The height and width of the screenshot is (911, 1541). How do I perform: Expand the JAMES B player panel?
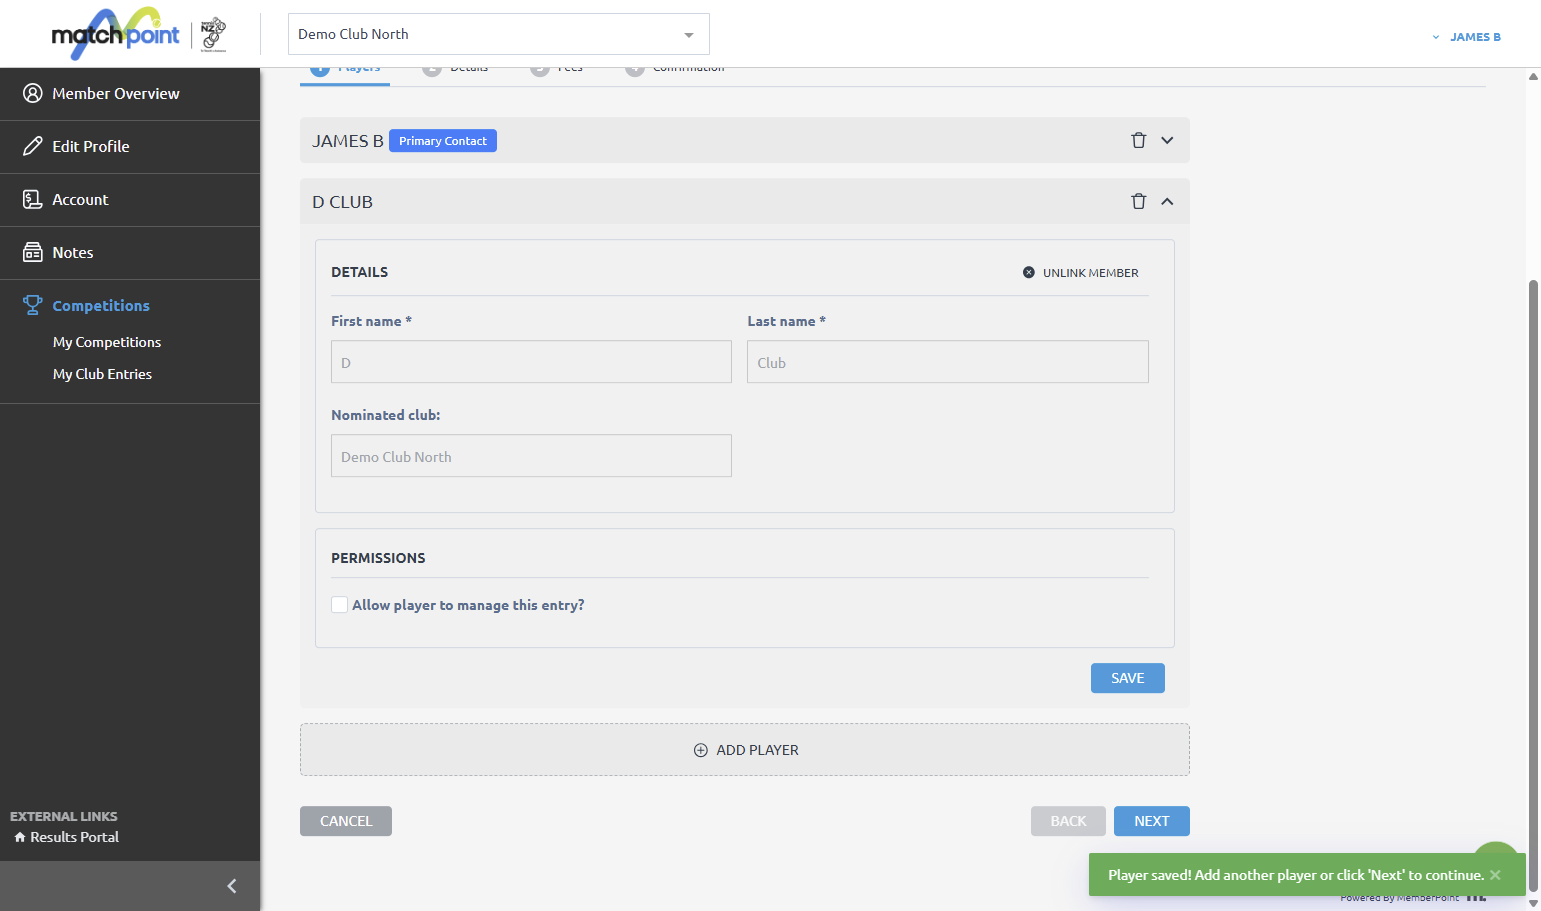[x=1167, y=140]
